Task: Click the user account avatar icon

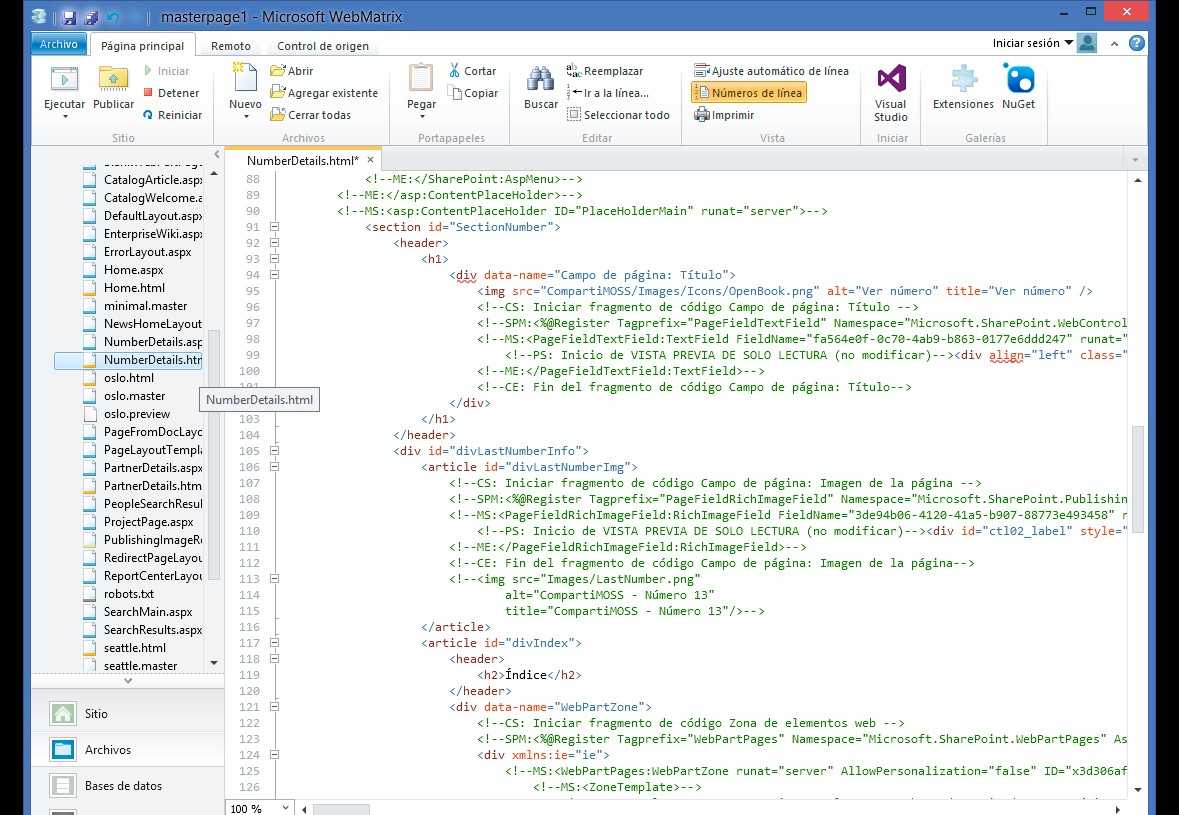Action: pyautogui.click(x=1087, y=43)
